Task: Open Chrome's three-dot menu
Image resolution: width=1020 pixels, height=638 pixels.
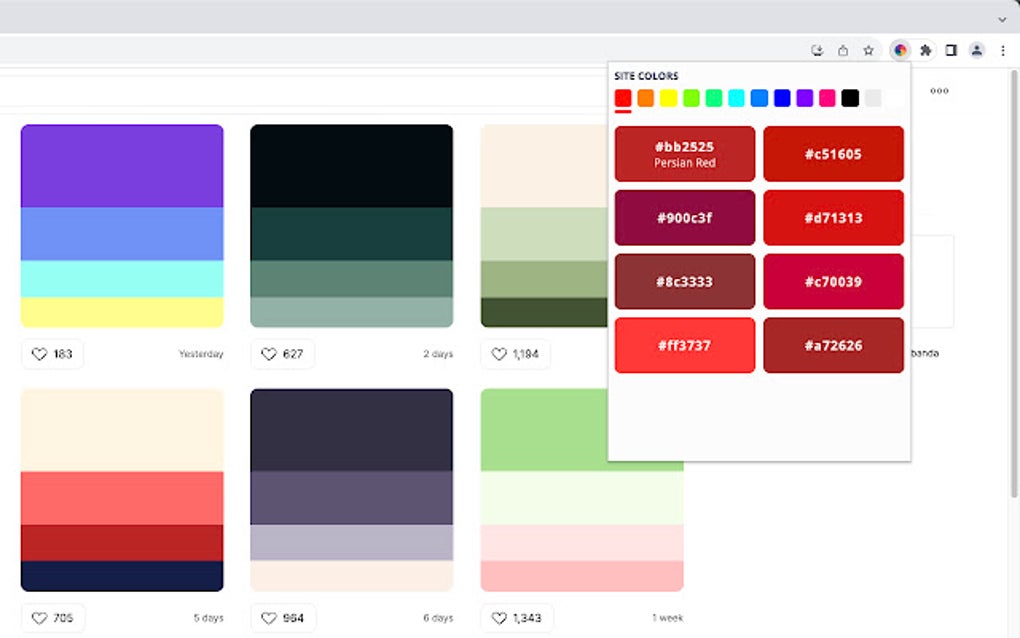Action: tap(1003, 49)
